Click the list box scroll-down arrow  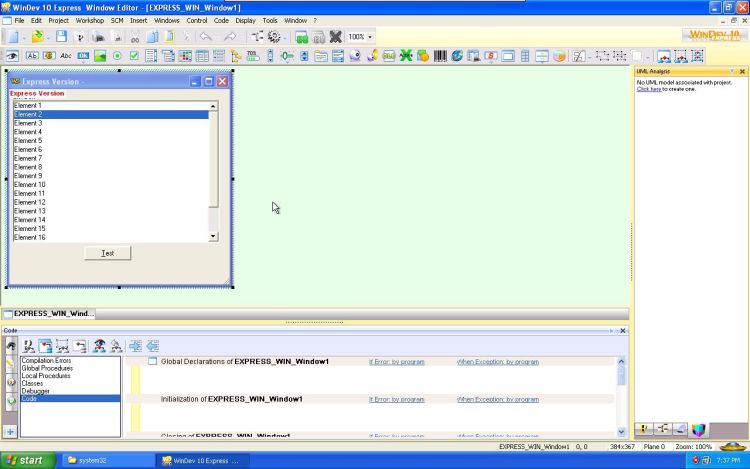click(213, 236)
